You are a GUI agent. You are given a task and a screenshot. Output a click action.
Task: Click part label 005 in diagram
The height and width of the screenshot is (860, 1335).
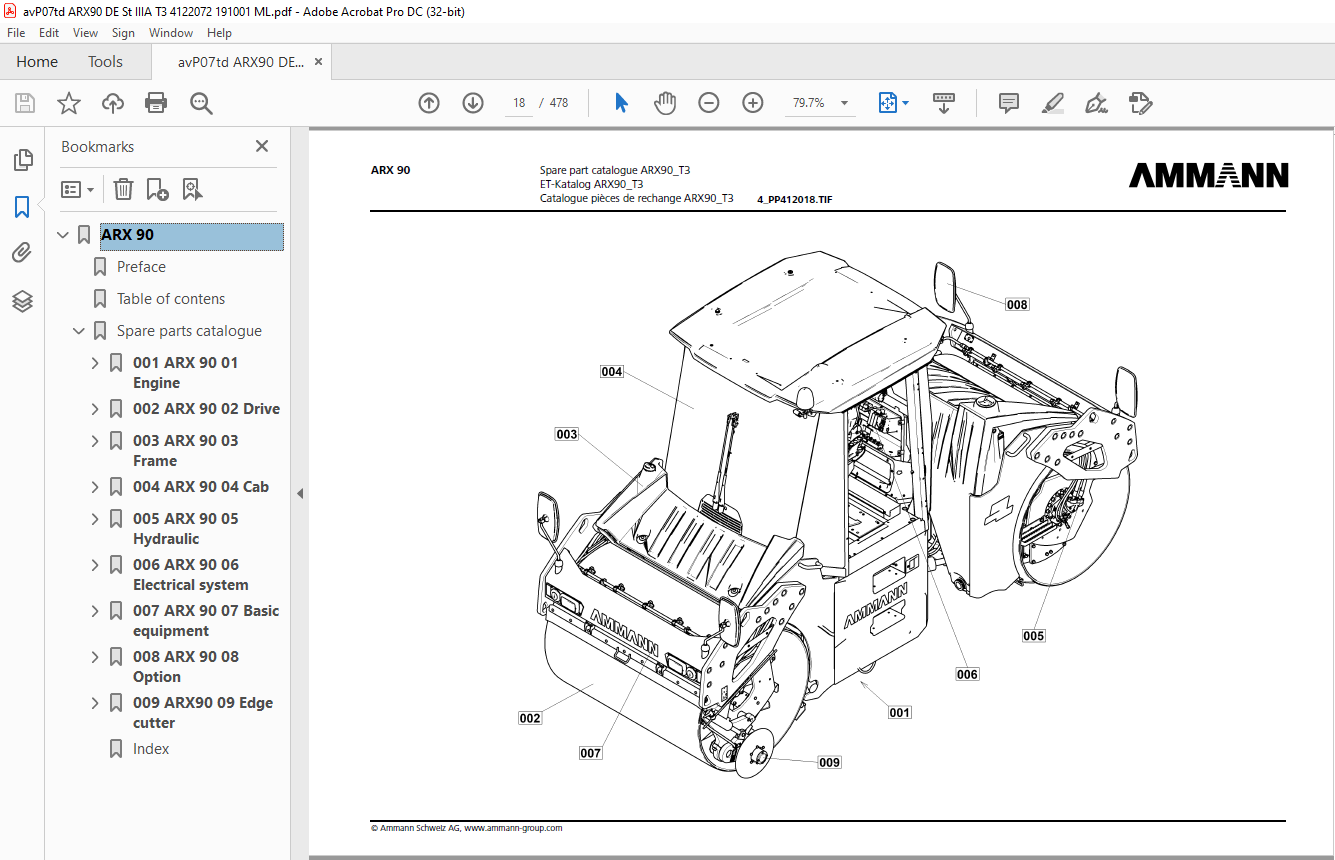pyautogui.click(x=1033, y=636)
